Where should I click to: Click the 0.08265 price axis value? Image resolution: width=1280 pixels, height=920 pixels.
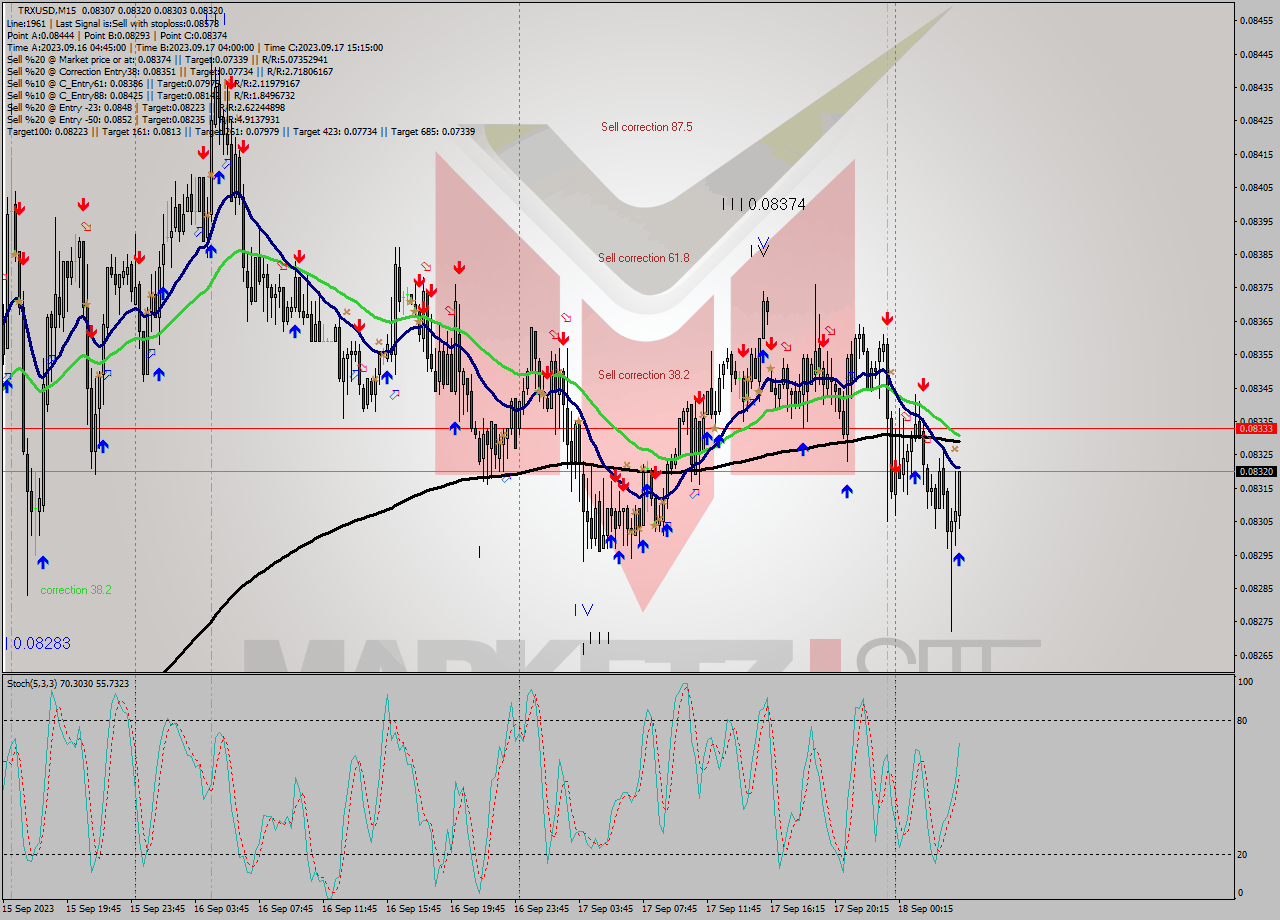pos(1256,655)
